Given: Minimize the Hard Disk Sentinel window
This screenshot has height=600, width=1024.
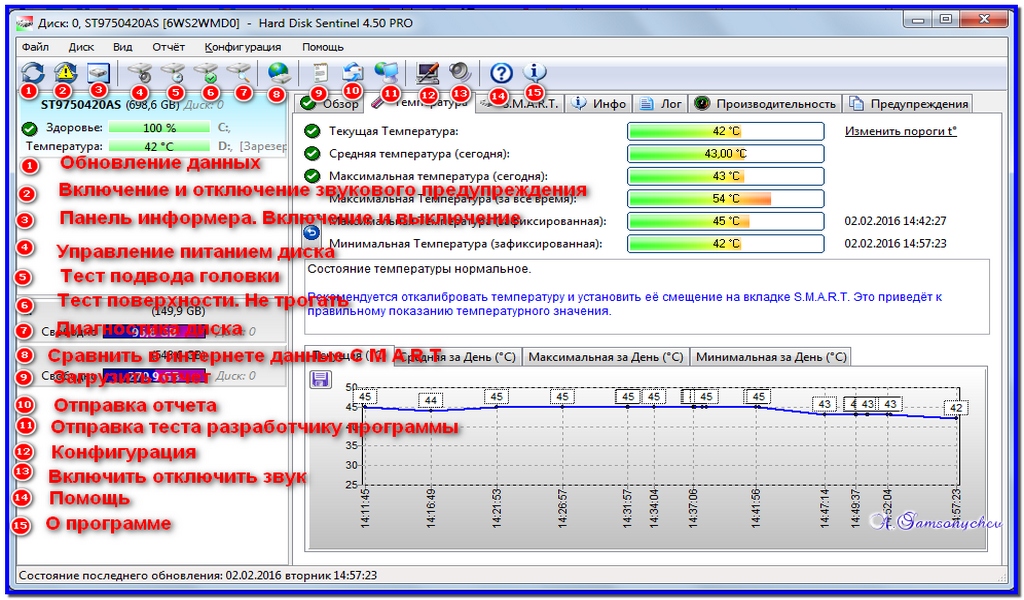Looking at the screenshot, I should pyautogui.click(x=918, y=20).
